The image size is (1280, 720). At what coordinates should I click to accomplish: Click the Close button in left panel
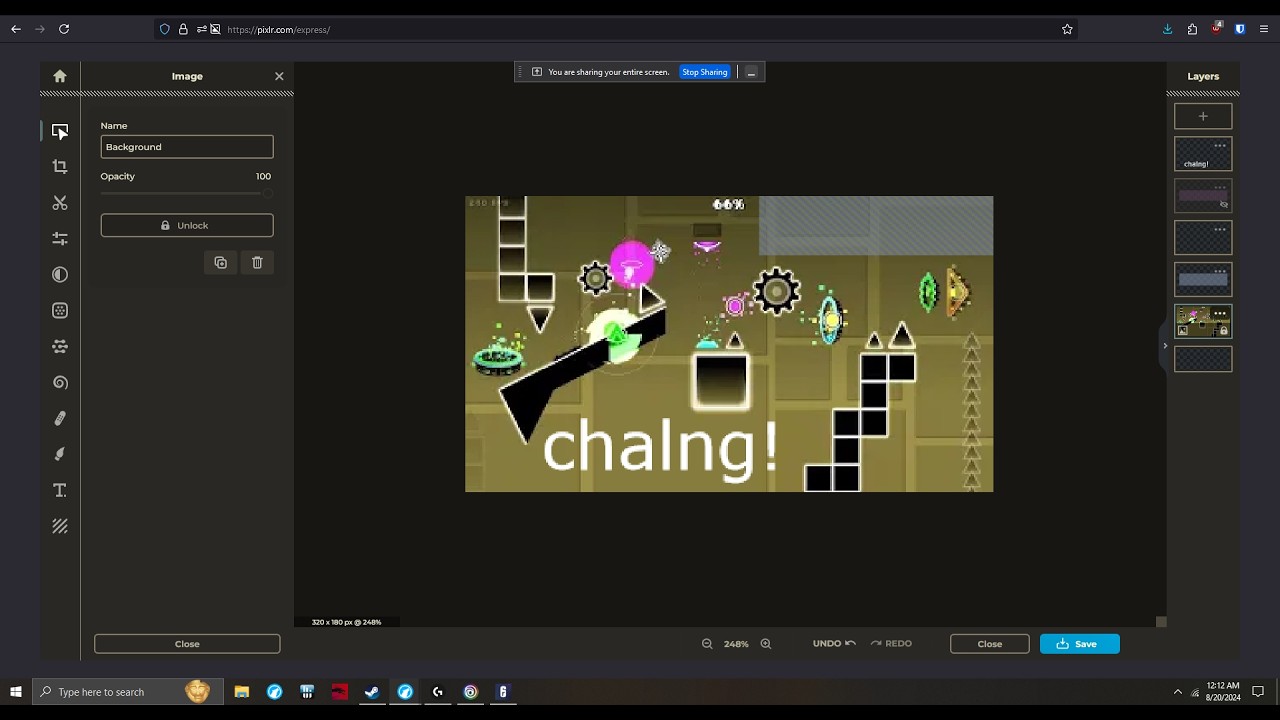pyautogui.click(x=187, y=644)
